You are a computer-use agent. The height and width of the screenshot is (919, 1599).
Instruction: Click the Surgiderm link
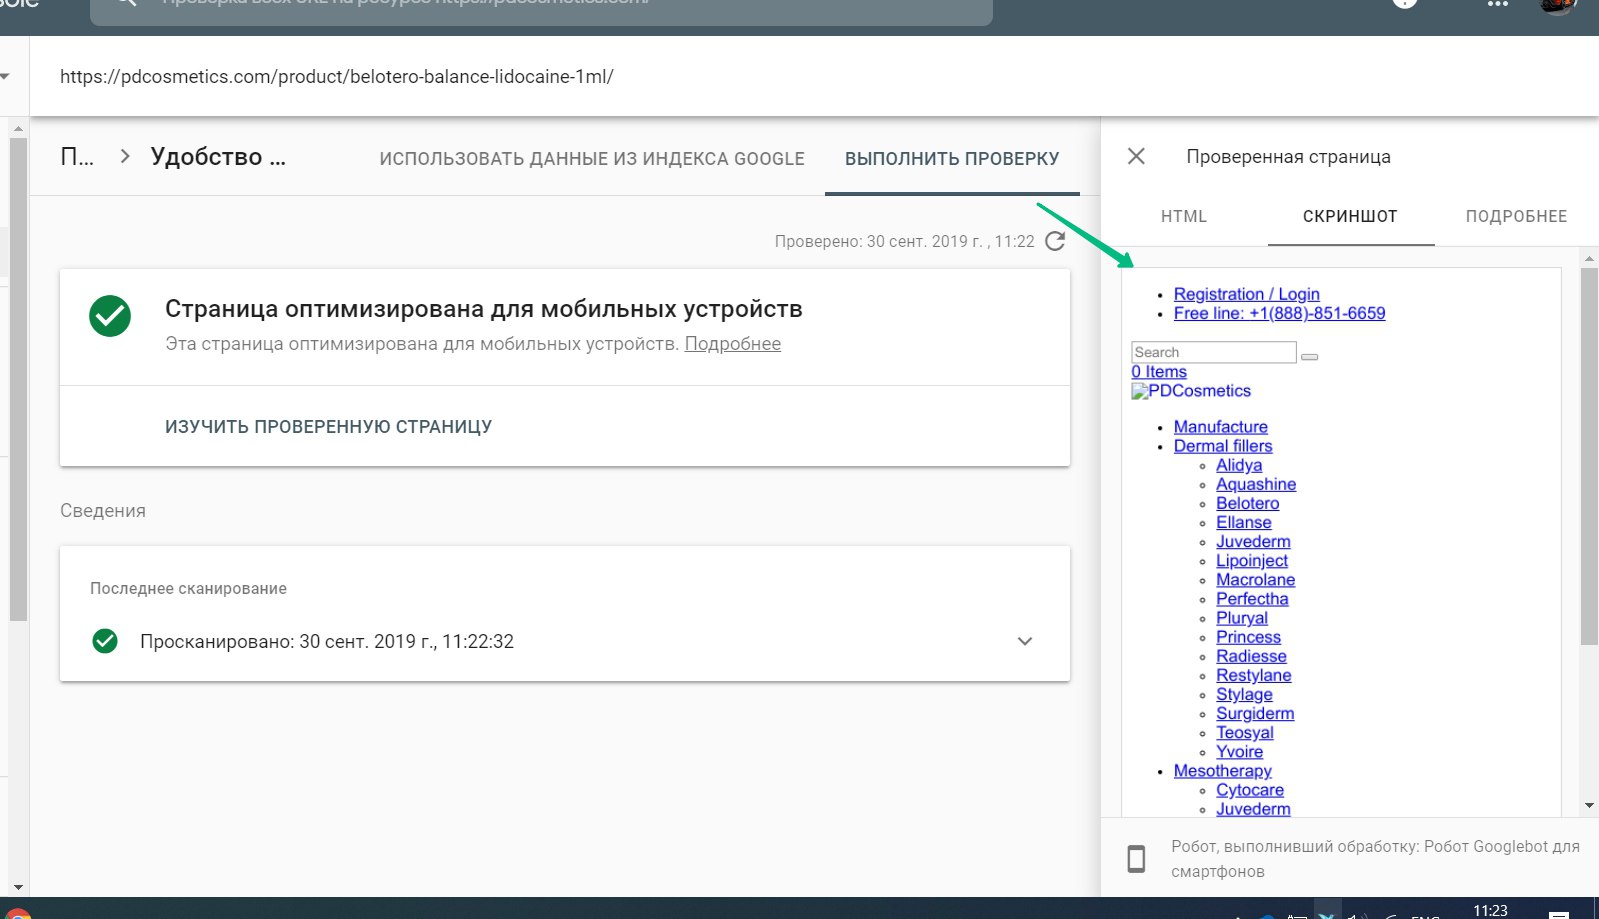click(1255, 713)
